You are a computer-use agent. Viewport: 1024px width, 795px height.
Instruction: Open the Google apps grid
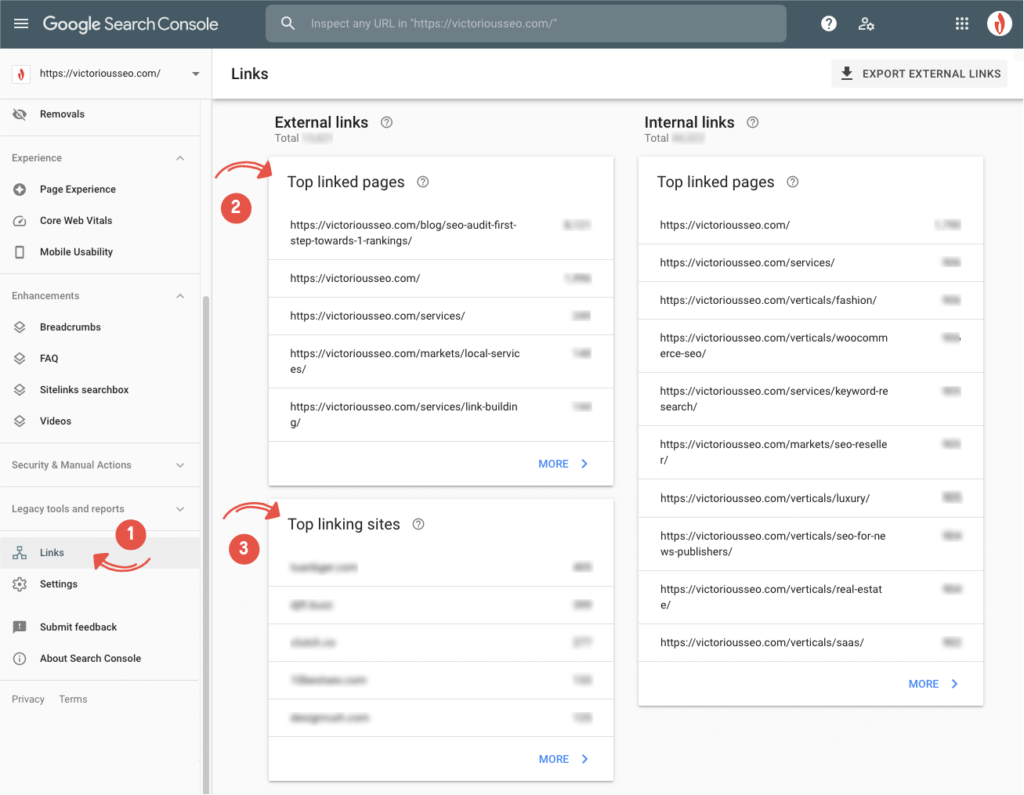coord(962,24)
